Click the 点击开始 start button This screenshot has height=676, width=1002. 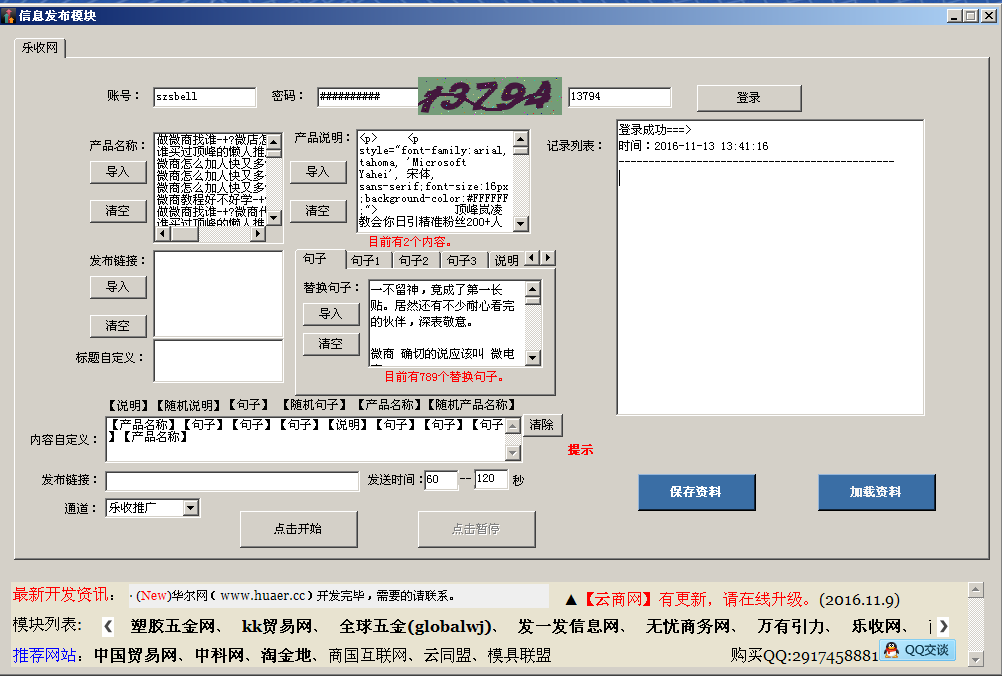[x=298, y=529]
